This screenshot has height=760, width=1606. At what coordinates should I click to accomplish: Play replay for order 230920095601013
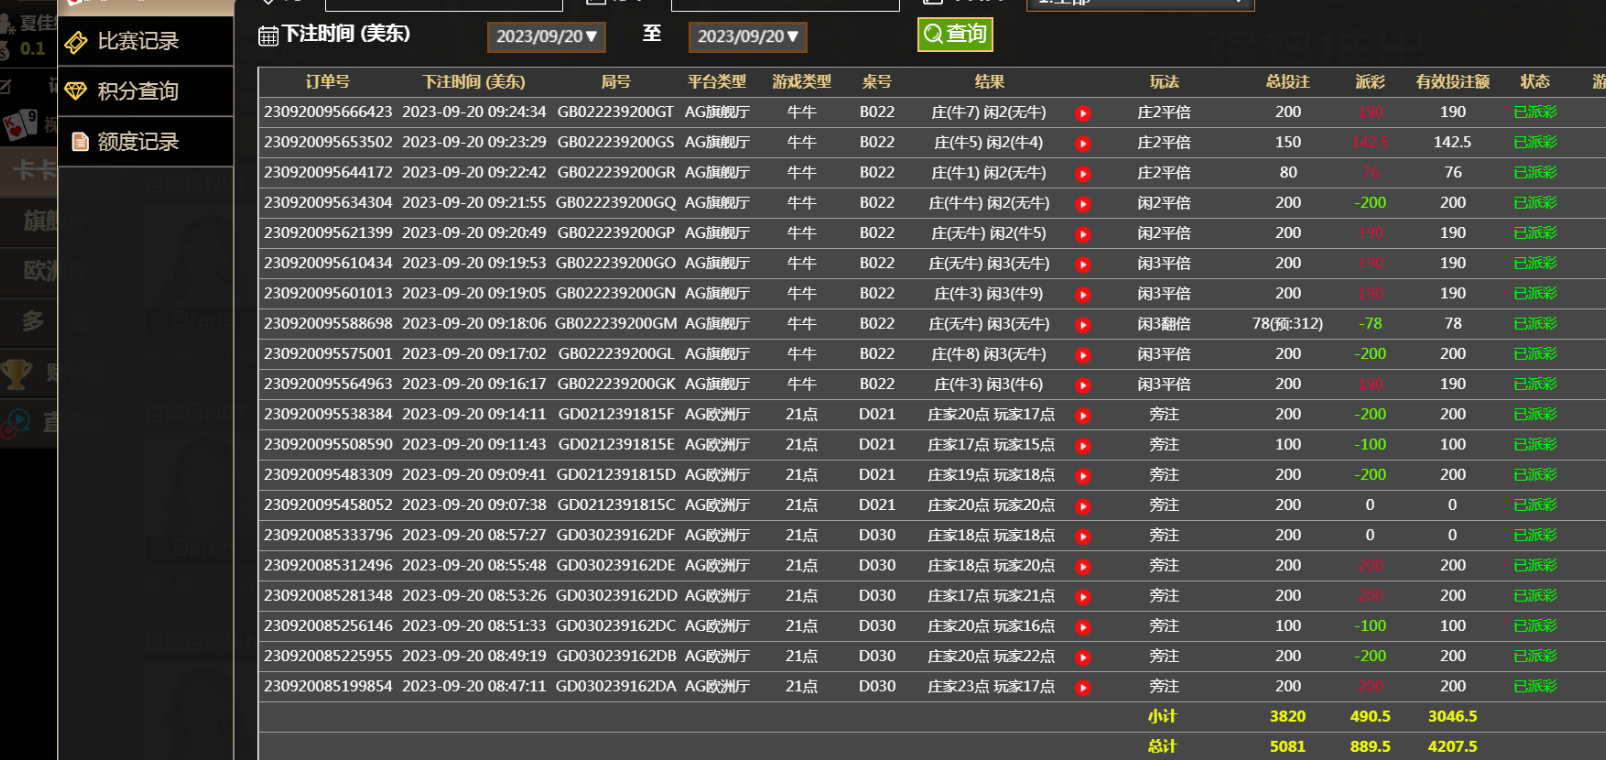pyautogui.click(x=1083, y=295)
